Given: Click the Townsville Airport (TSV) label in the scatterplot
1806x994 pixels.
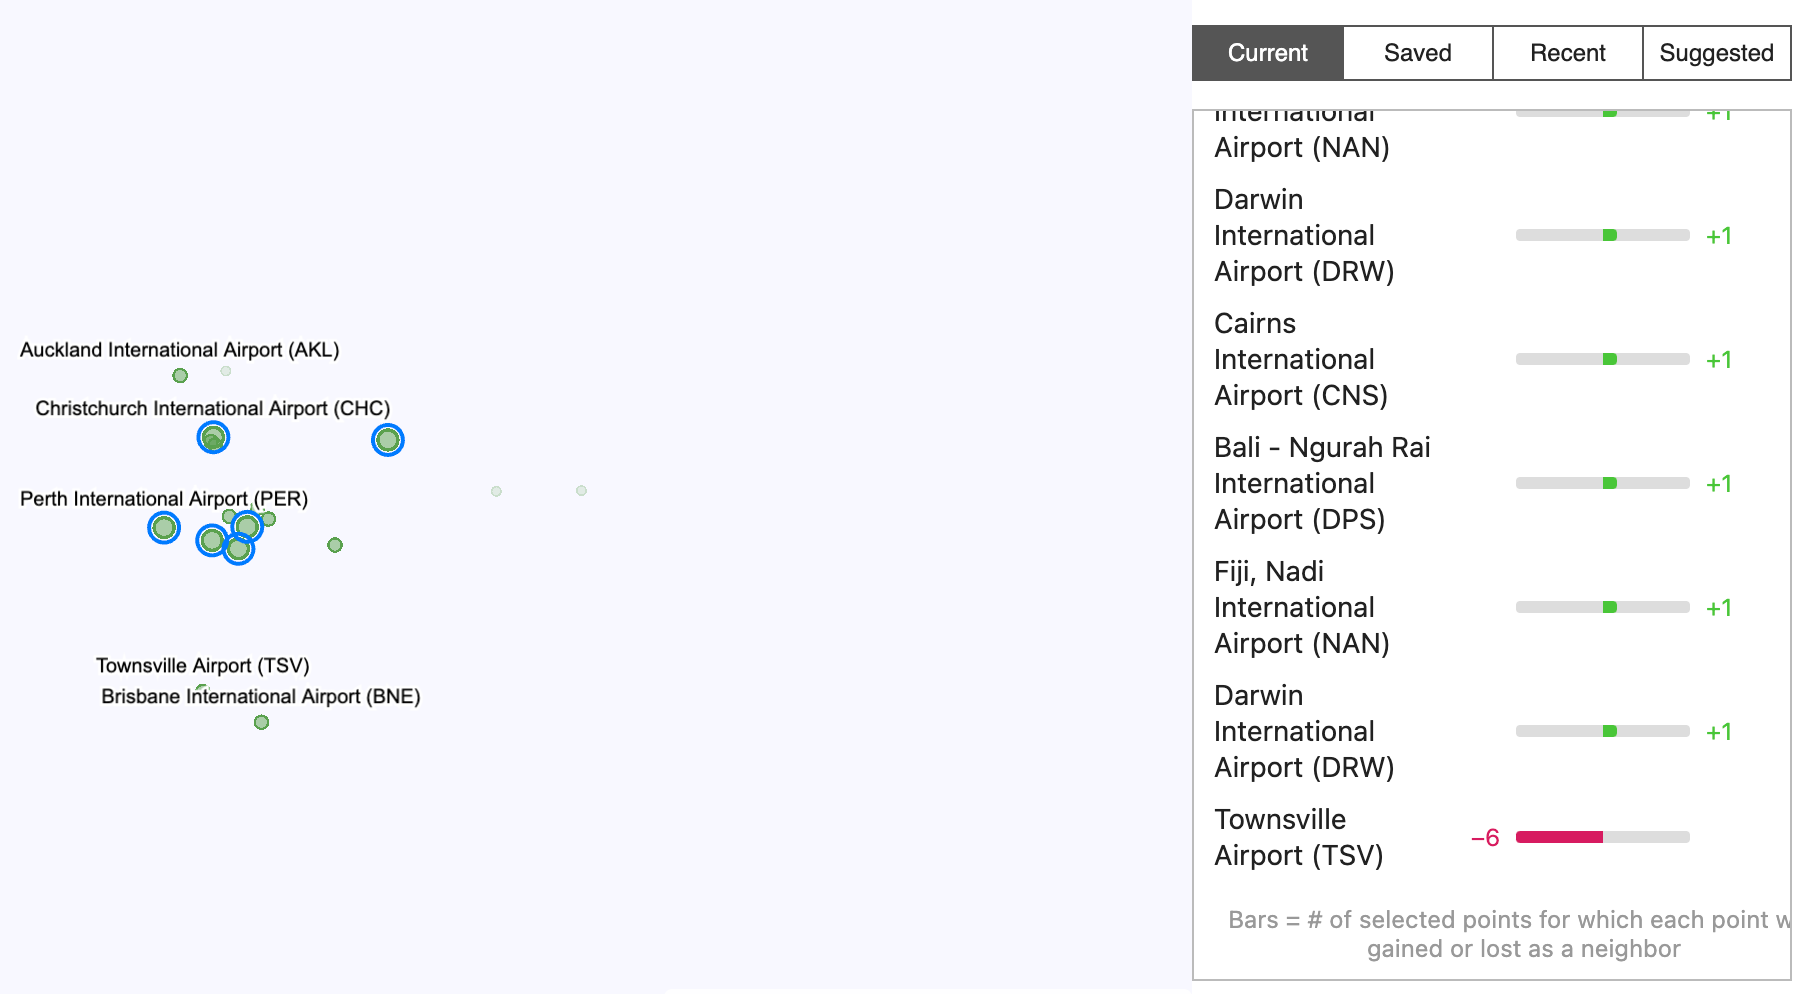Looking at the screenshot, I should coord(202,666).
